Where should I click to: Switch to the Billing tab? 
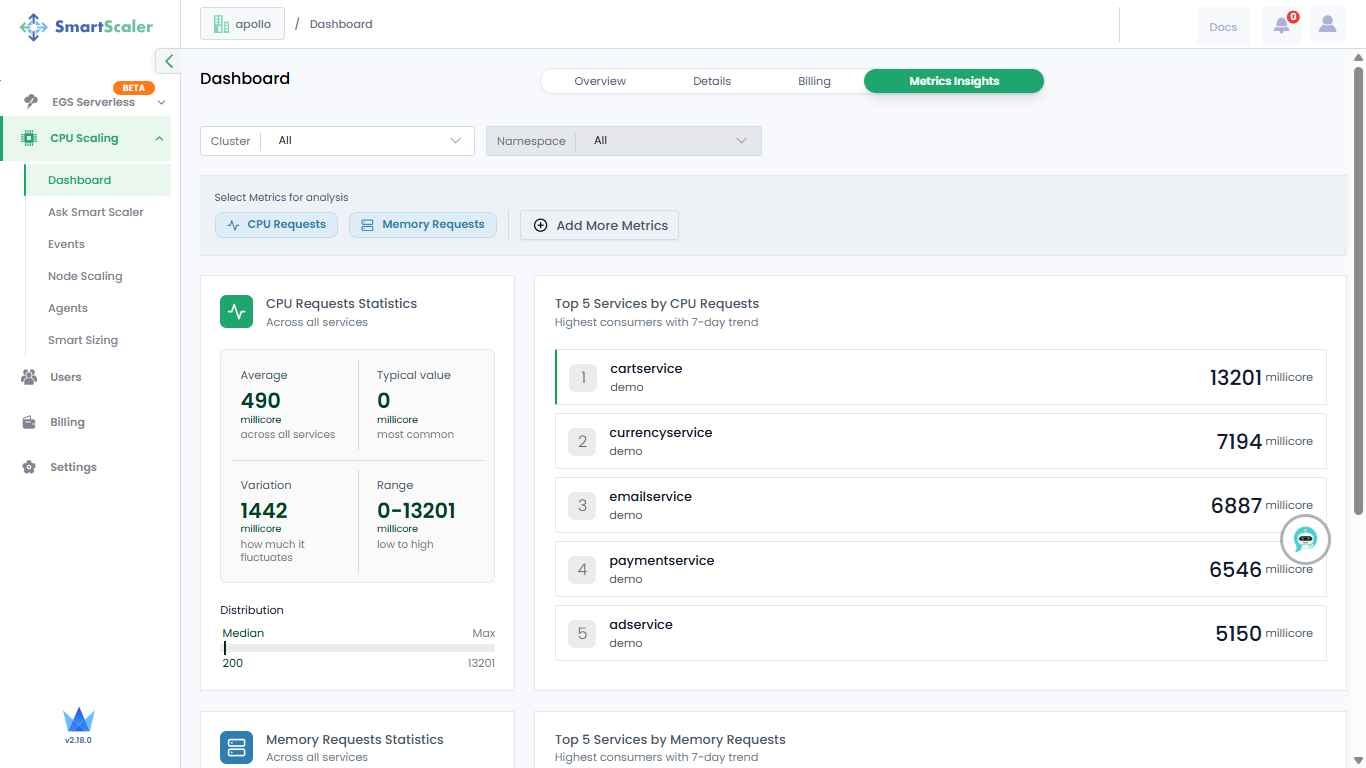[814, 81]
